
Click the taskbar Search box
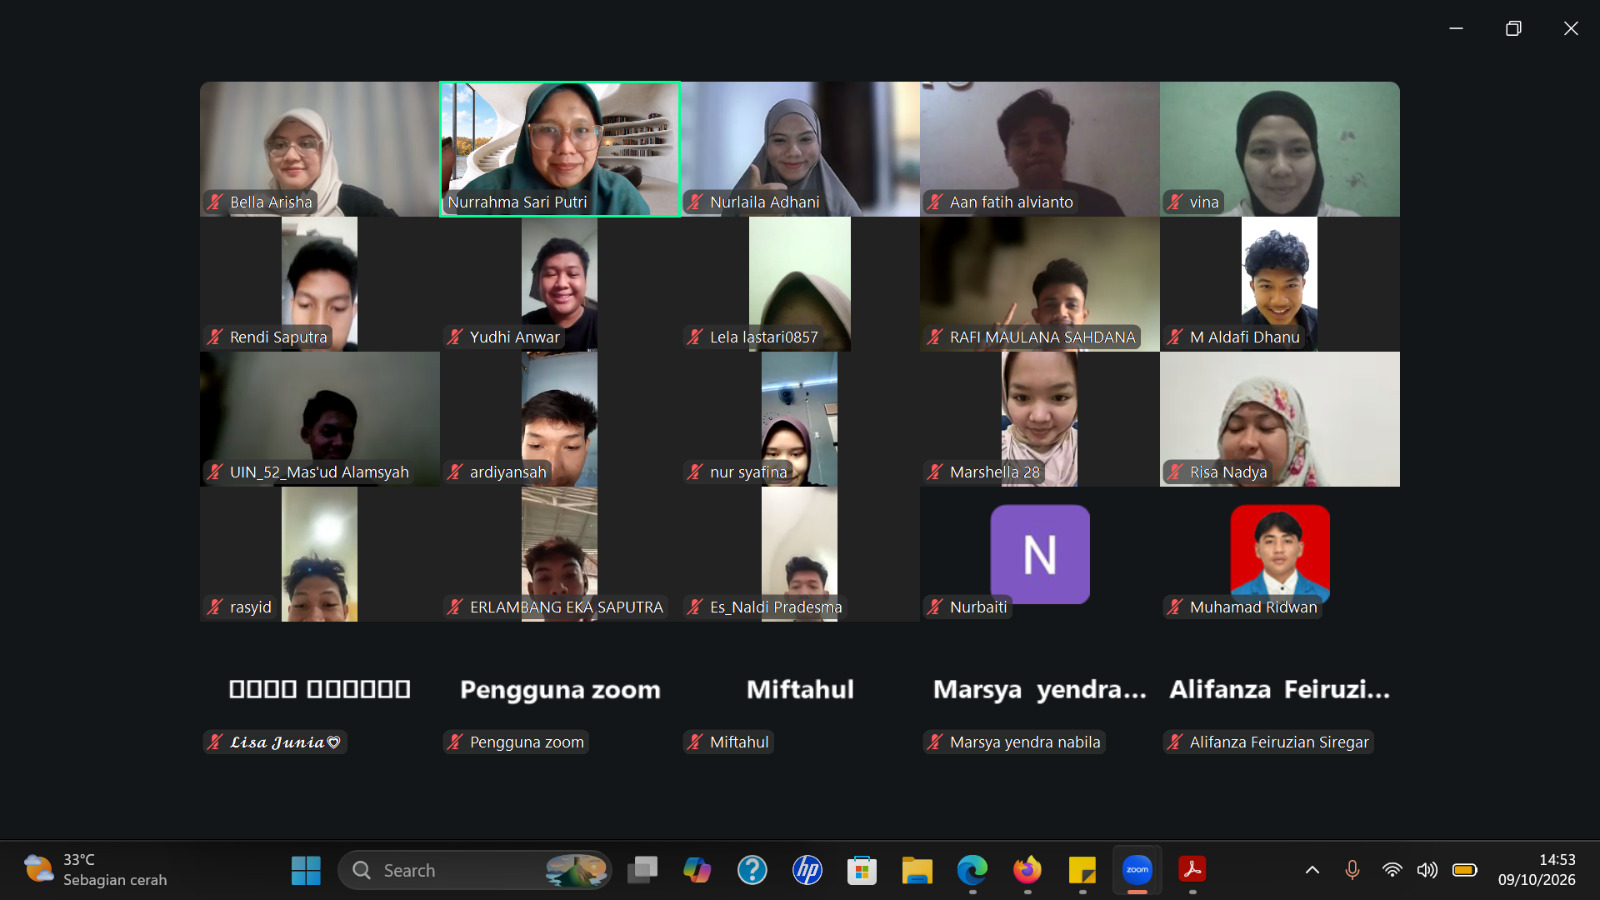[475, 871]
